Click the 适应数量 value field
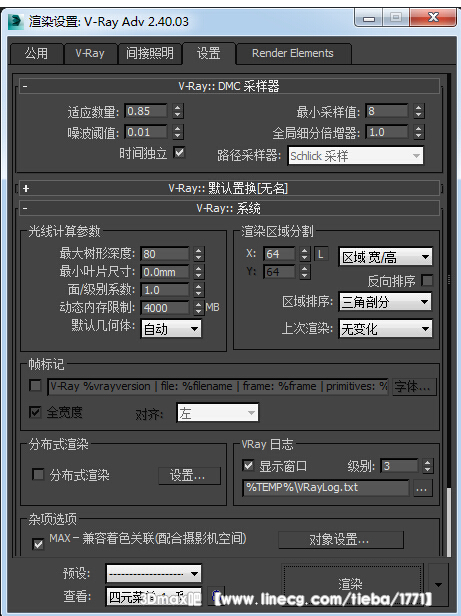The width and height of the screenshot is (461, 616). (x=146, y=111)
